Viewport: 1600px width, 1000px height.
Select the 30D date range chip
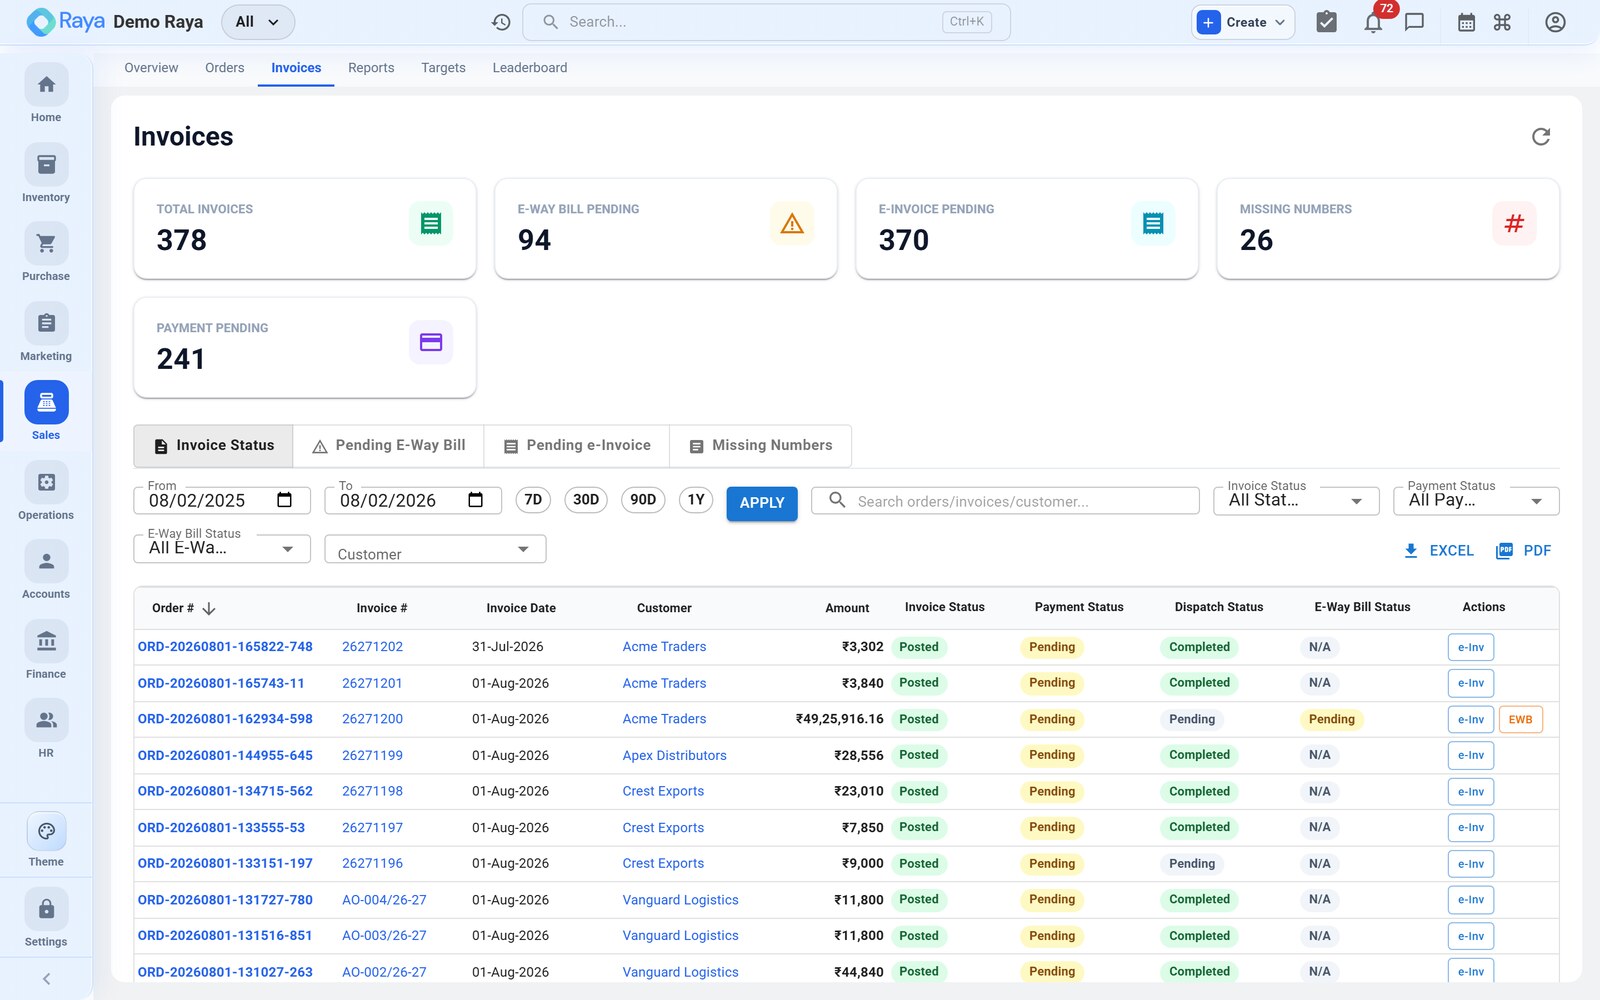[x=586, y=500]
